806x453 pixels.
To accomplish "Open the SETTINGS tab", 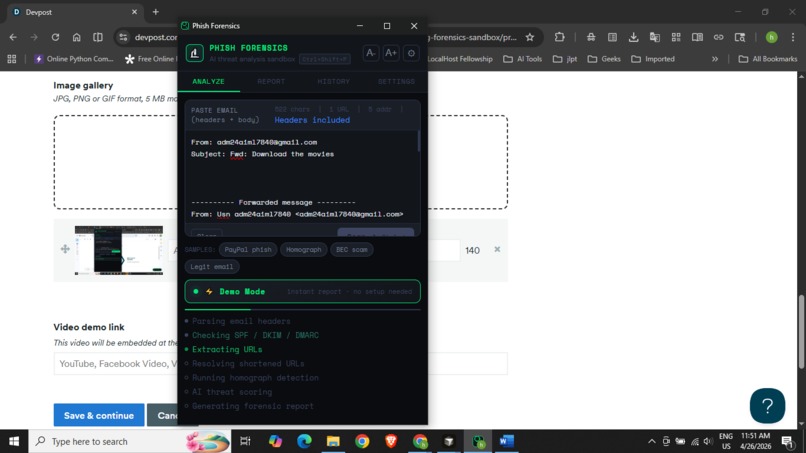I will pyautogui.click(x=396, y=82).
